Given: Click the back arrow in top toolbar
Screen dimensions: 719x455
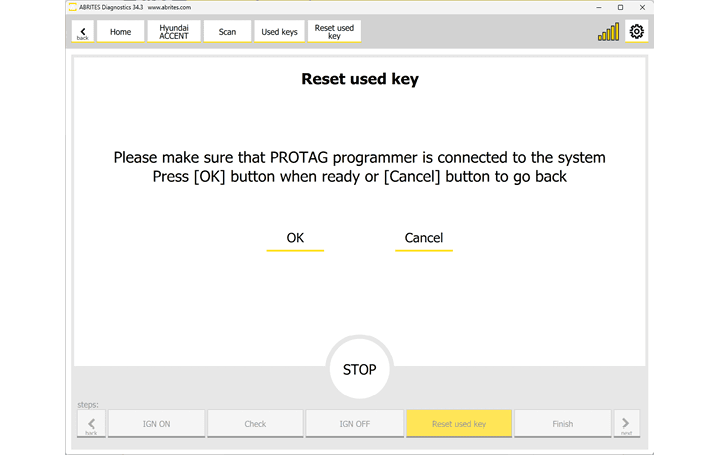Looking at the screenshot, I should click(x=83, y=32).
